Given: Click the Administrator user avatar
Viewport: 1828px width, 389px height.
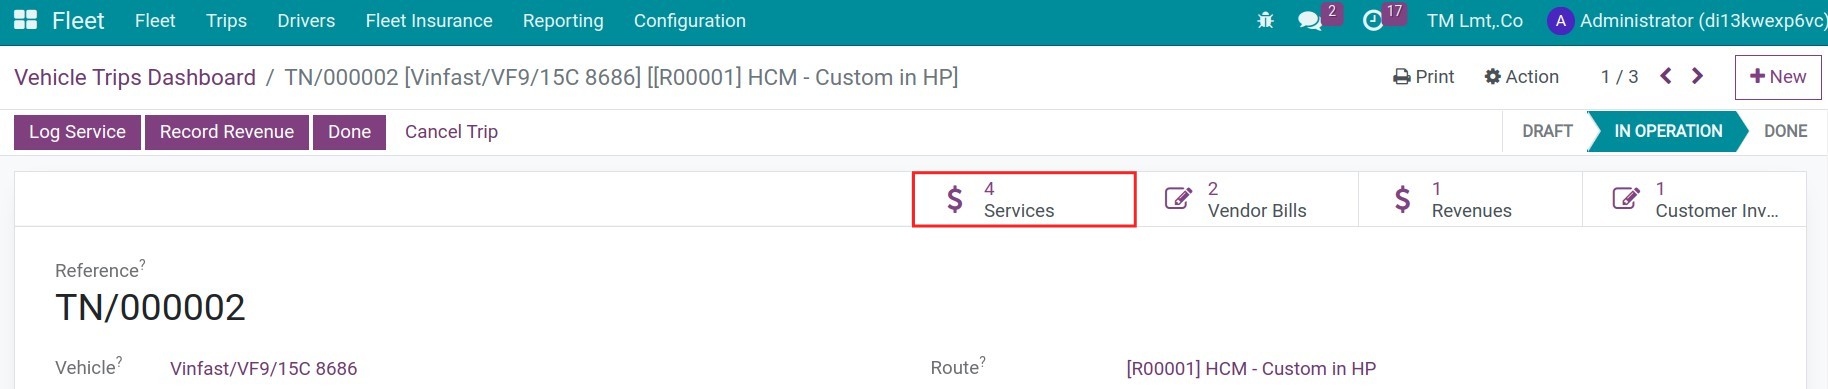Looking at the screenshot, I should (1560, 21).
